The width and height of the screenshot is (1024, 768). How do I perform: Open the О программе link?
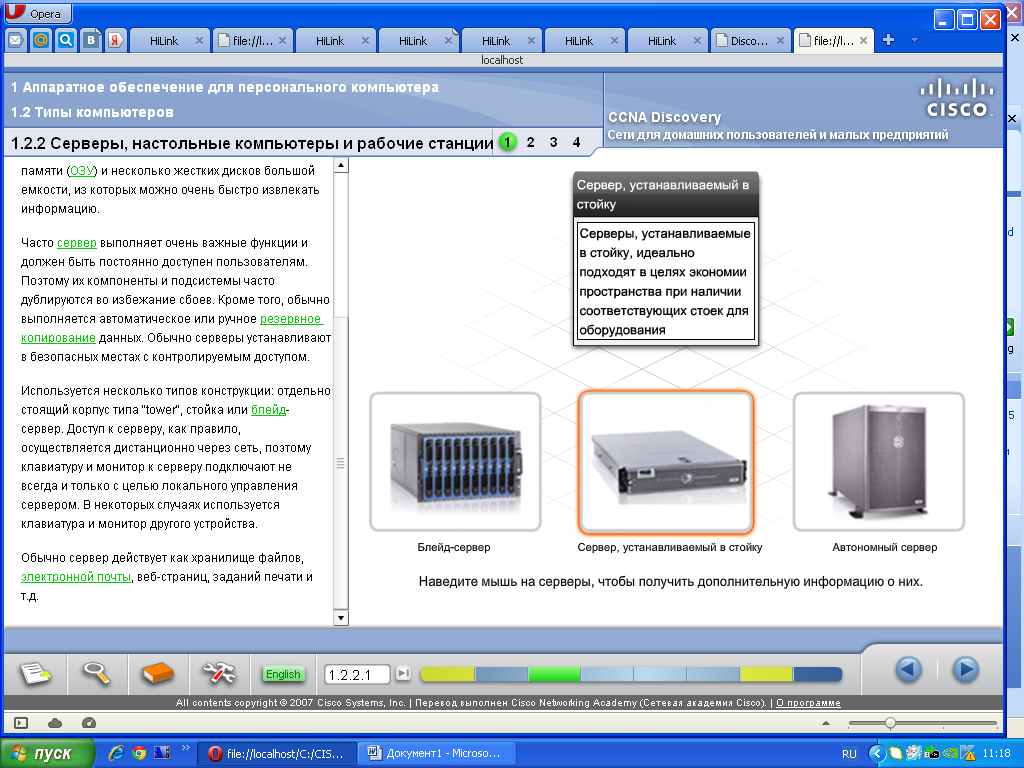tap(808, 703)
